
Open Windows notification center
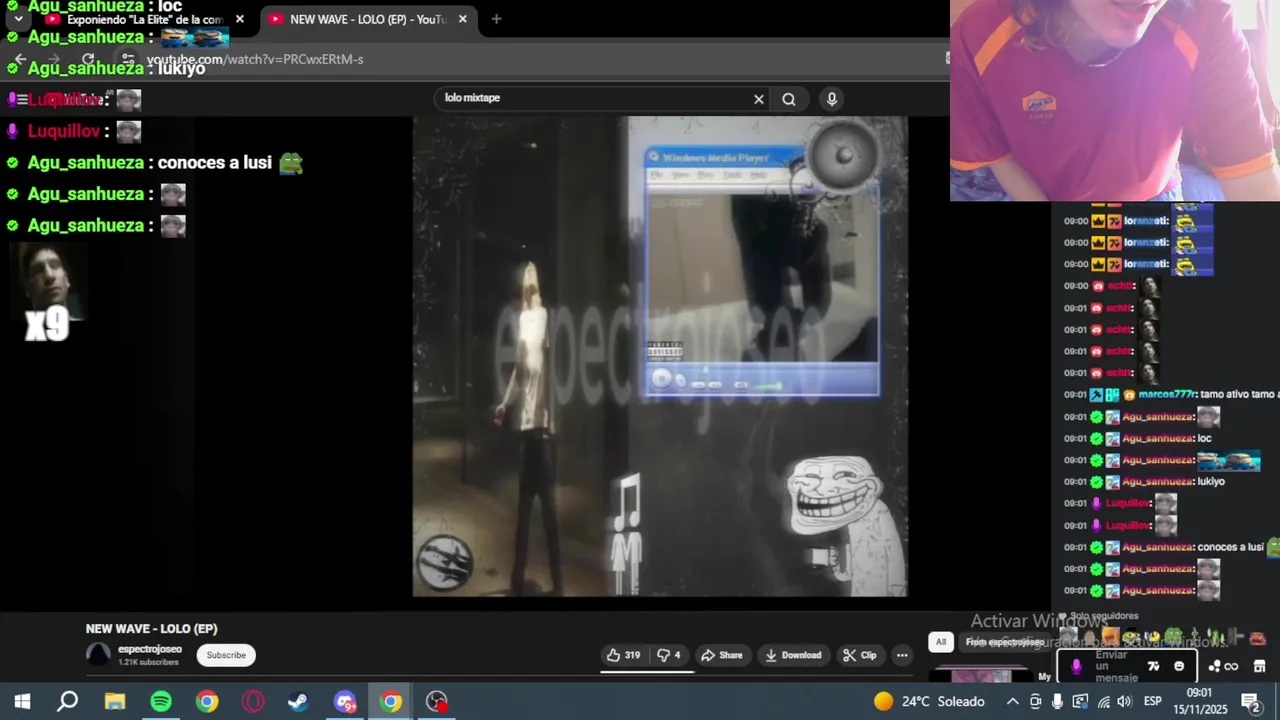click(x=1250, y=701)
